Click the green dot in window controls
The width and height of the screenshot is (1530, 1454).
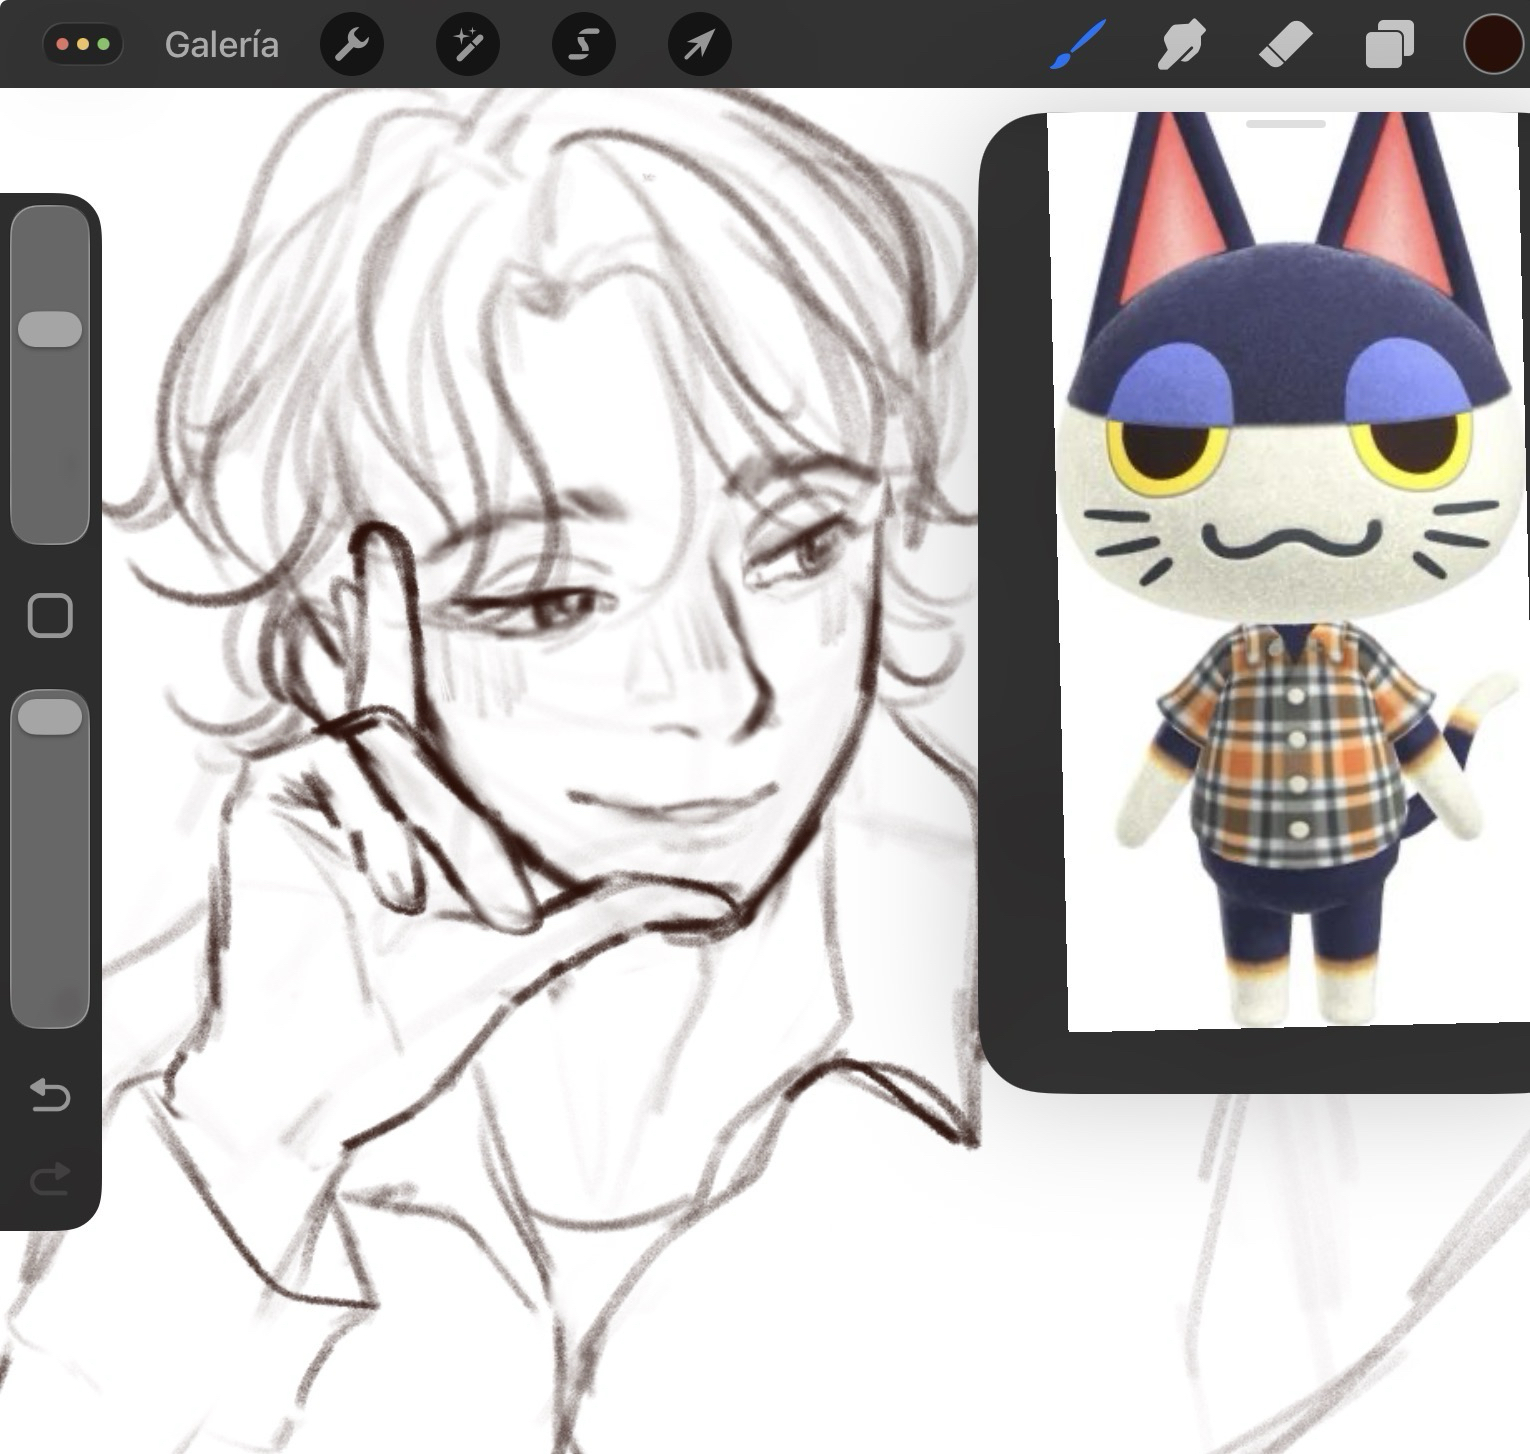click(x=104, y=45)
